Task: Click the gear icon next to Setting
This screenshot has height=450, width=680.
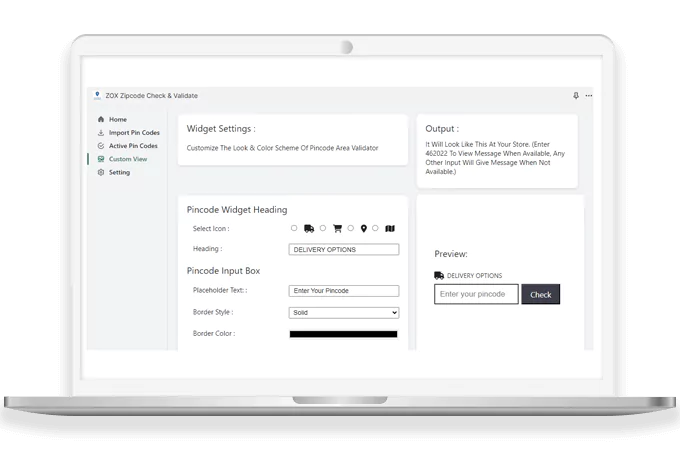Action: [x=100, y=172]
